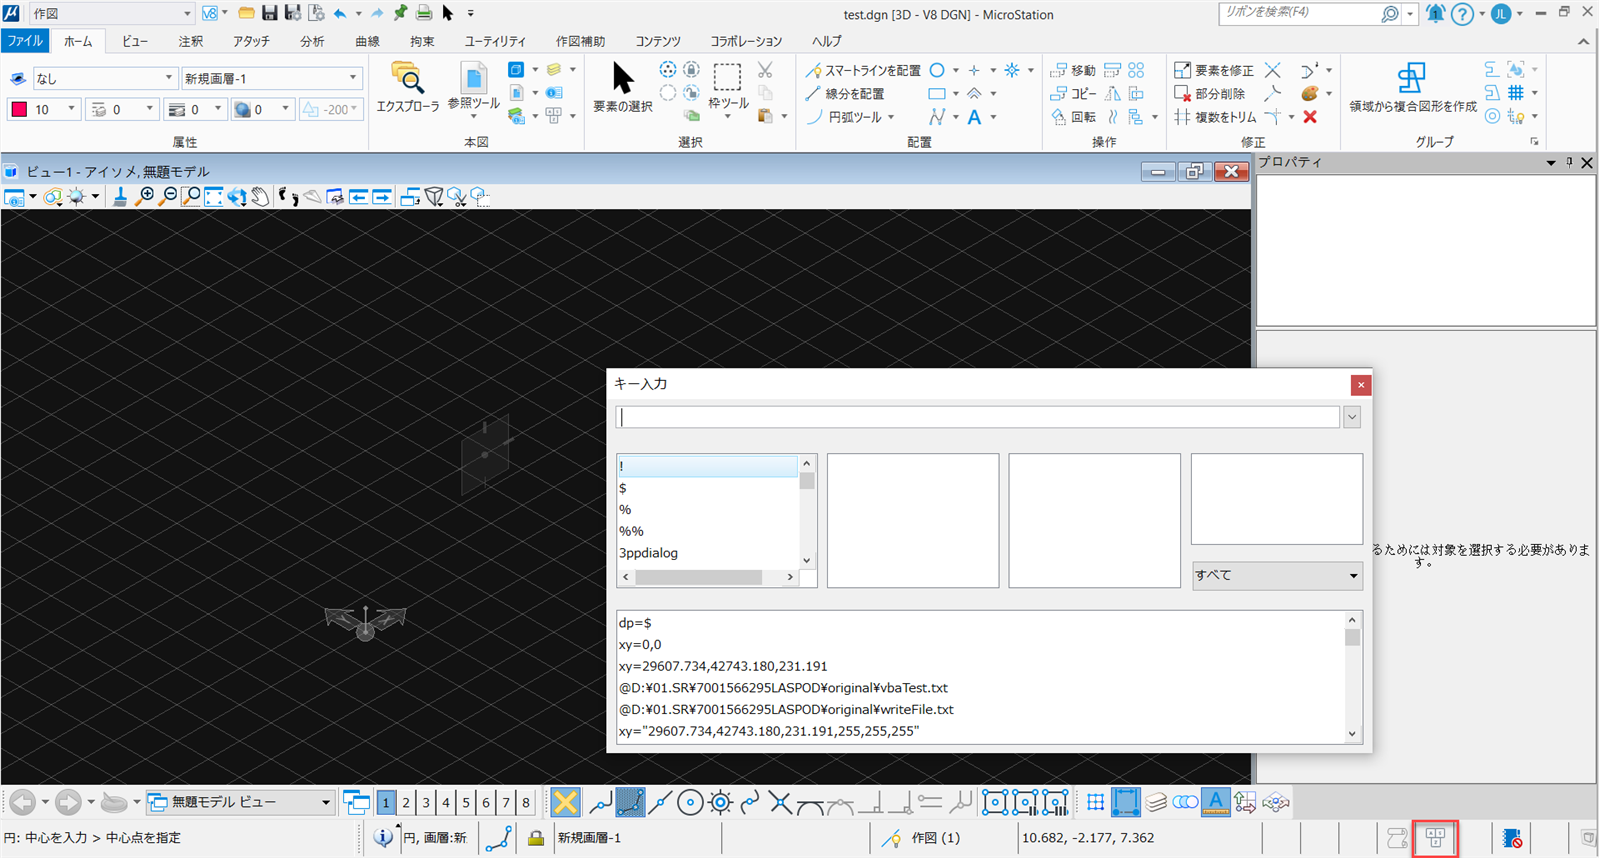Select the Window Area zoom tool
This screenshot has height=858, width=1599.
click(191, 197)
